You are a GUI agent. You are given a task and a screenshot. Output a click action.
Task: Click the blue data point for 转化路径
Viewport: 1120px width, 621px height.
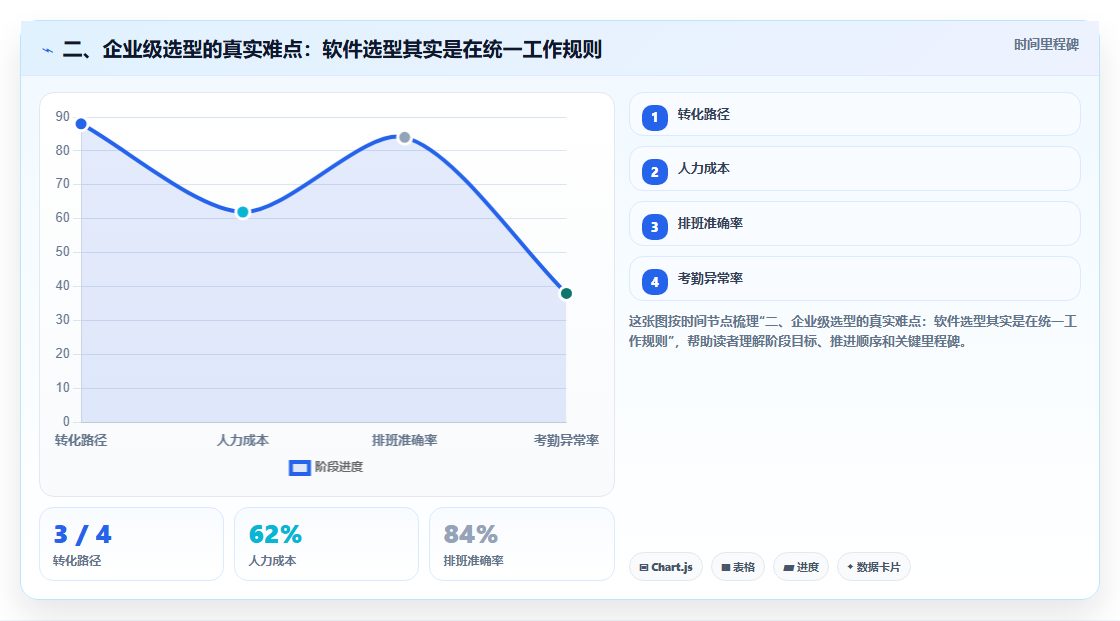81,124
